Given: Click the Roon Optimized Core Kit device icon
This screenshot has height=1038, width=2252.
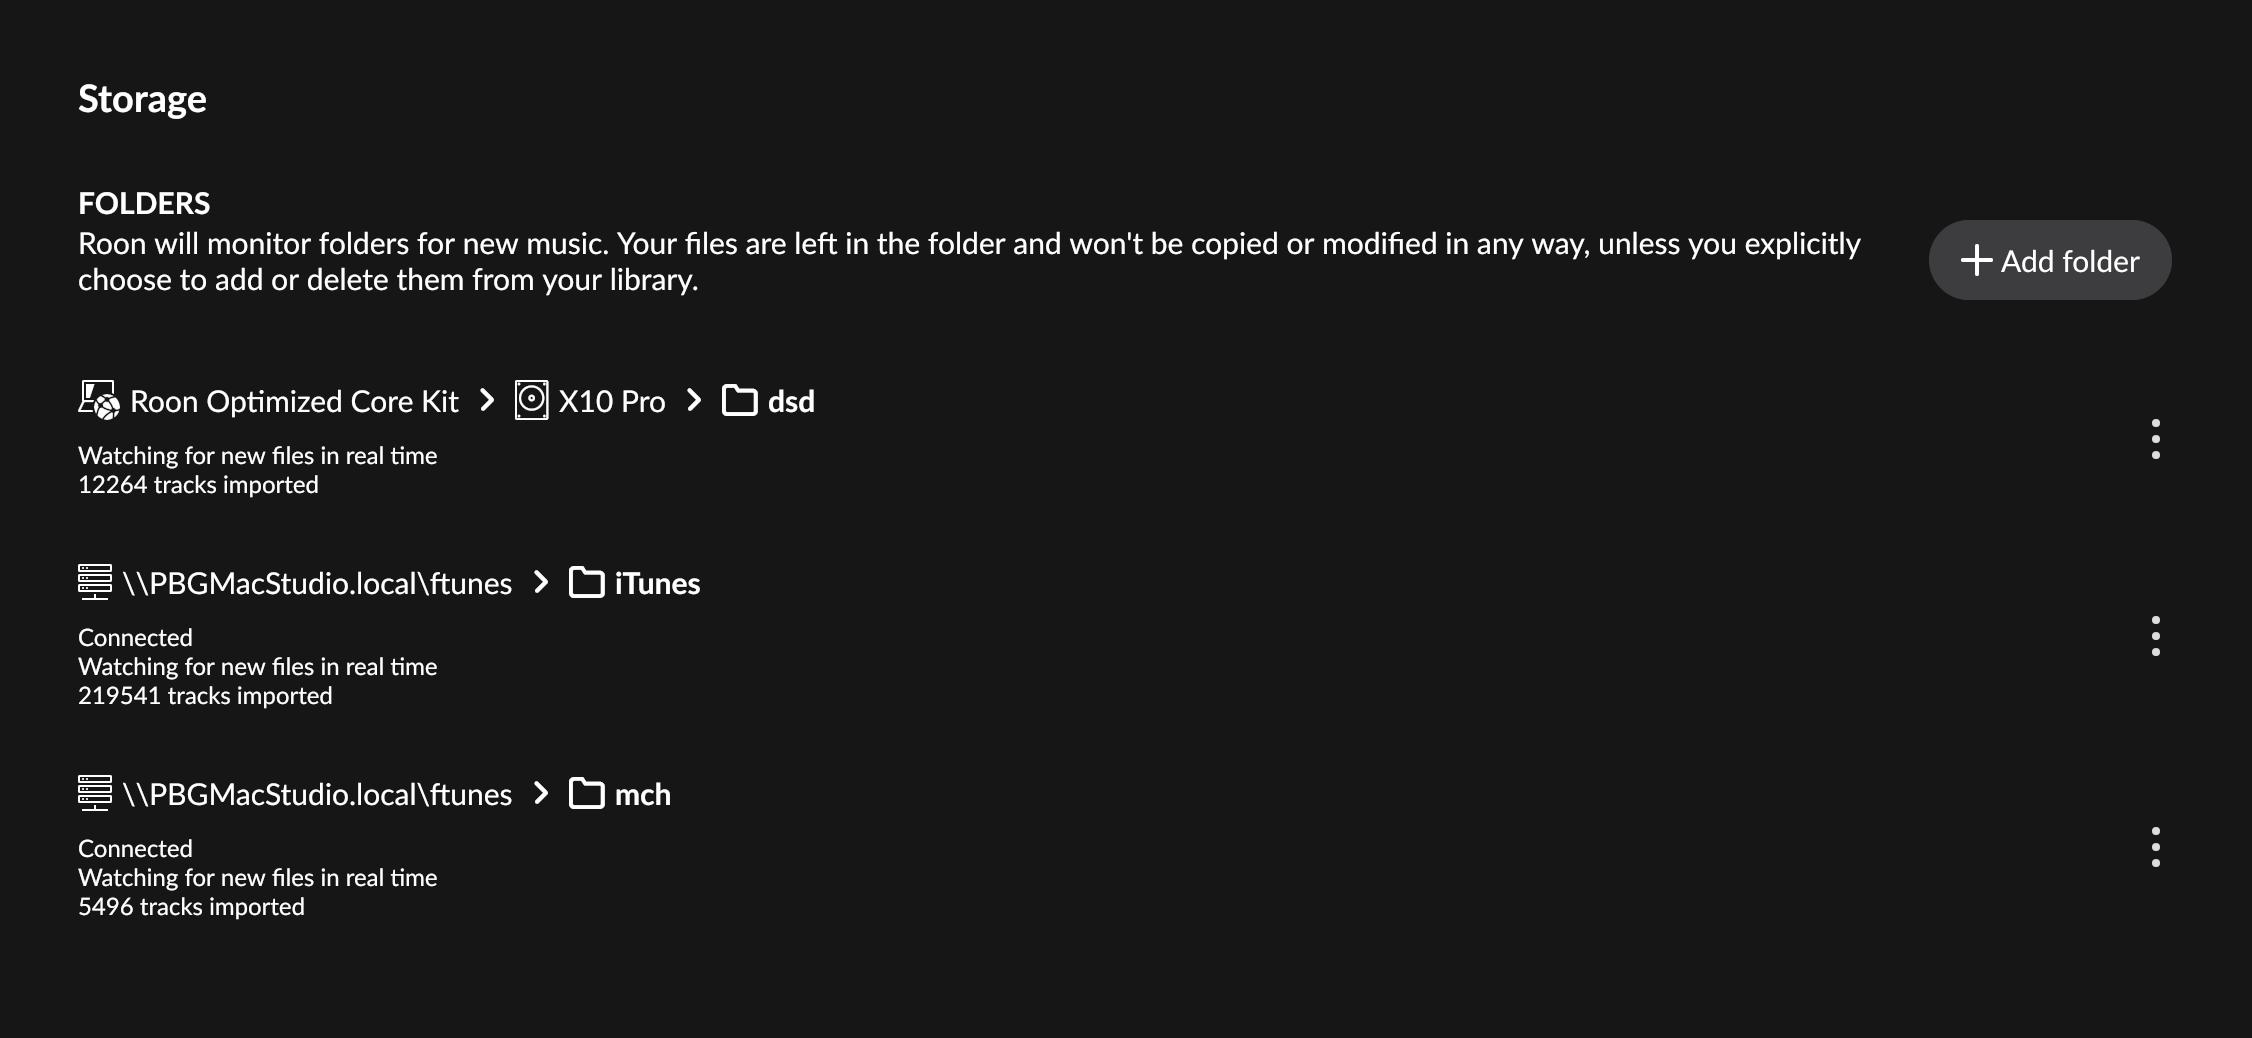Looking at the screenshot, I should [x=98, y=400].
